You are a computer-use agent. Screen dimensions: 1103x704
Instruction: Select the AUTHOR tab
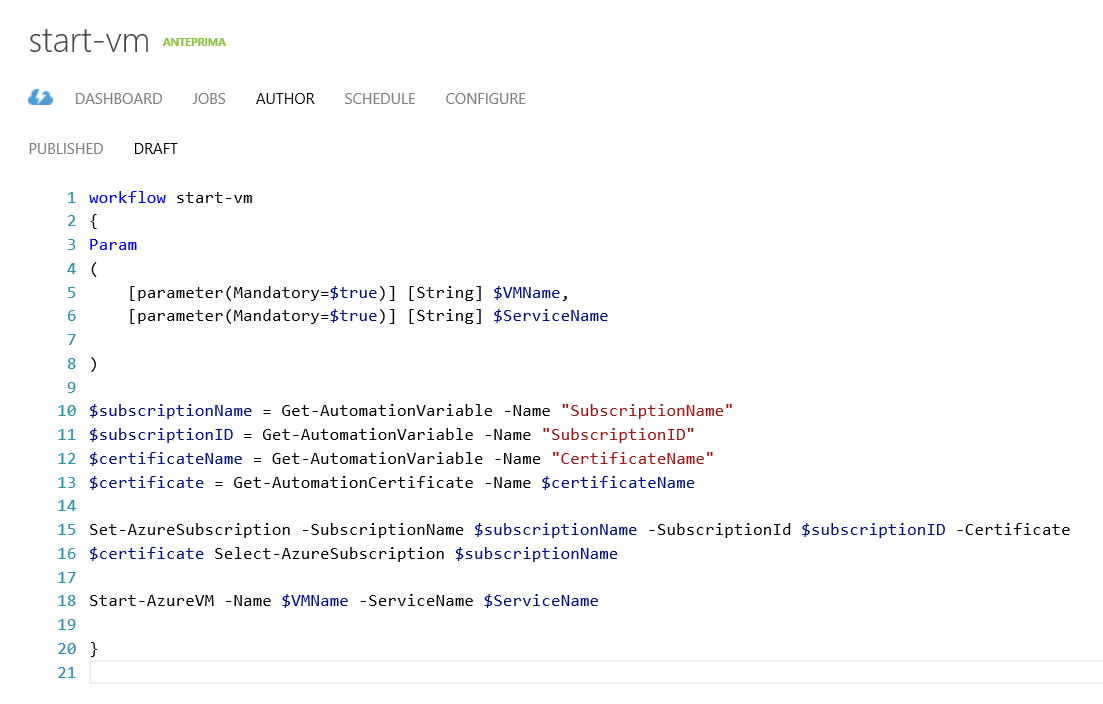(285, 98)
